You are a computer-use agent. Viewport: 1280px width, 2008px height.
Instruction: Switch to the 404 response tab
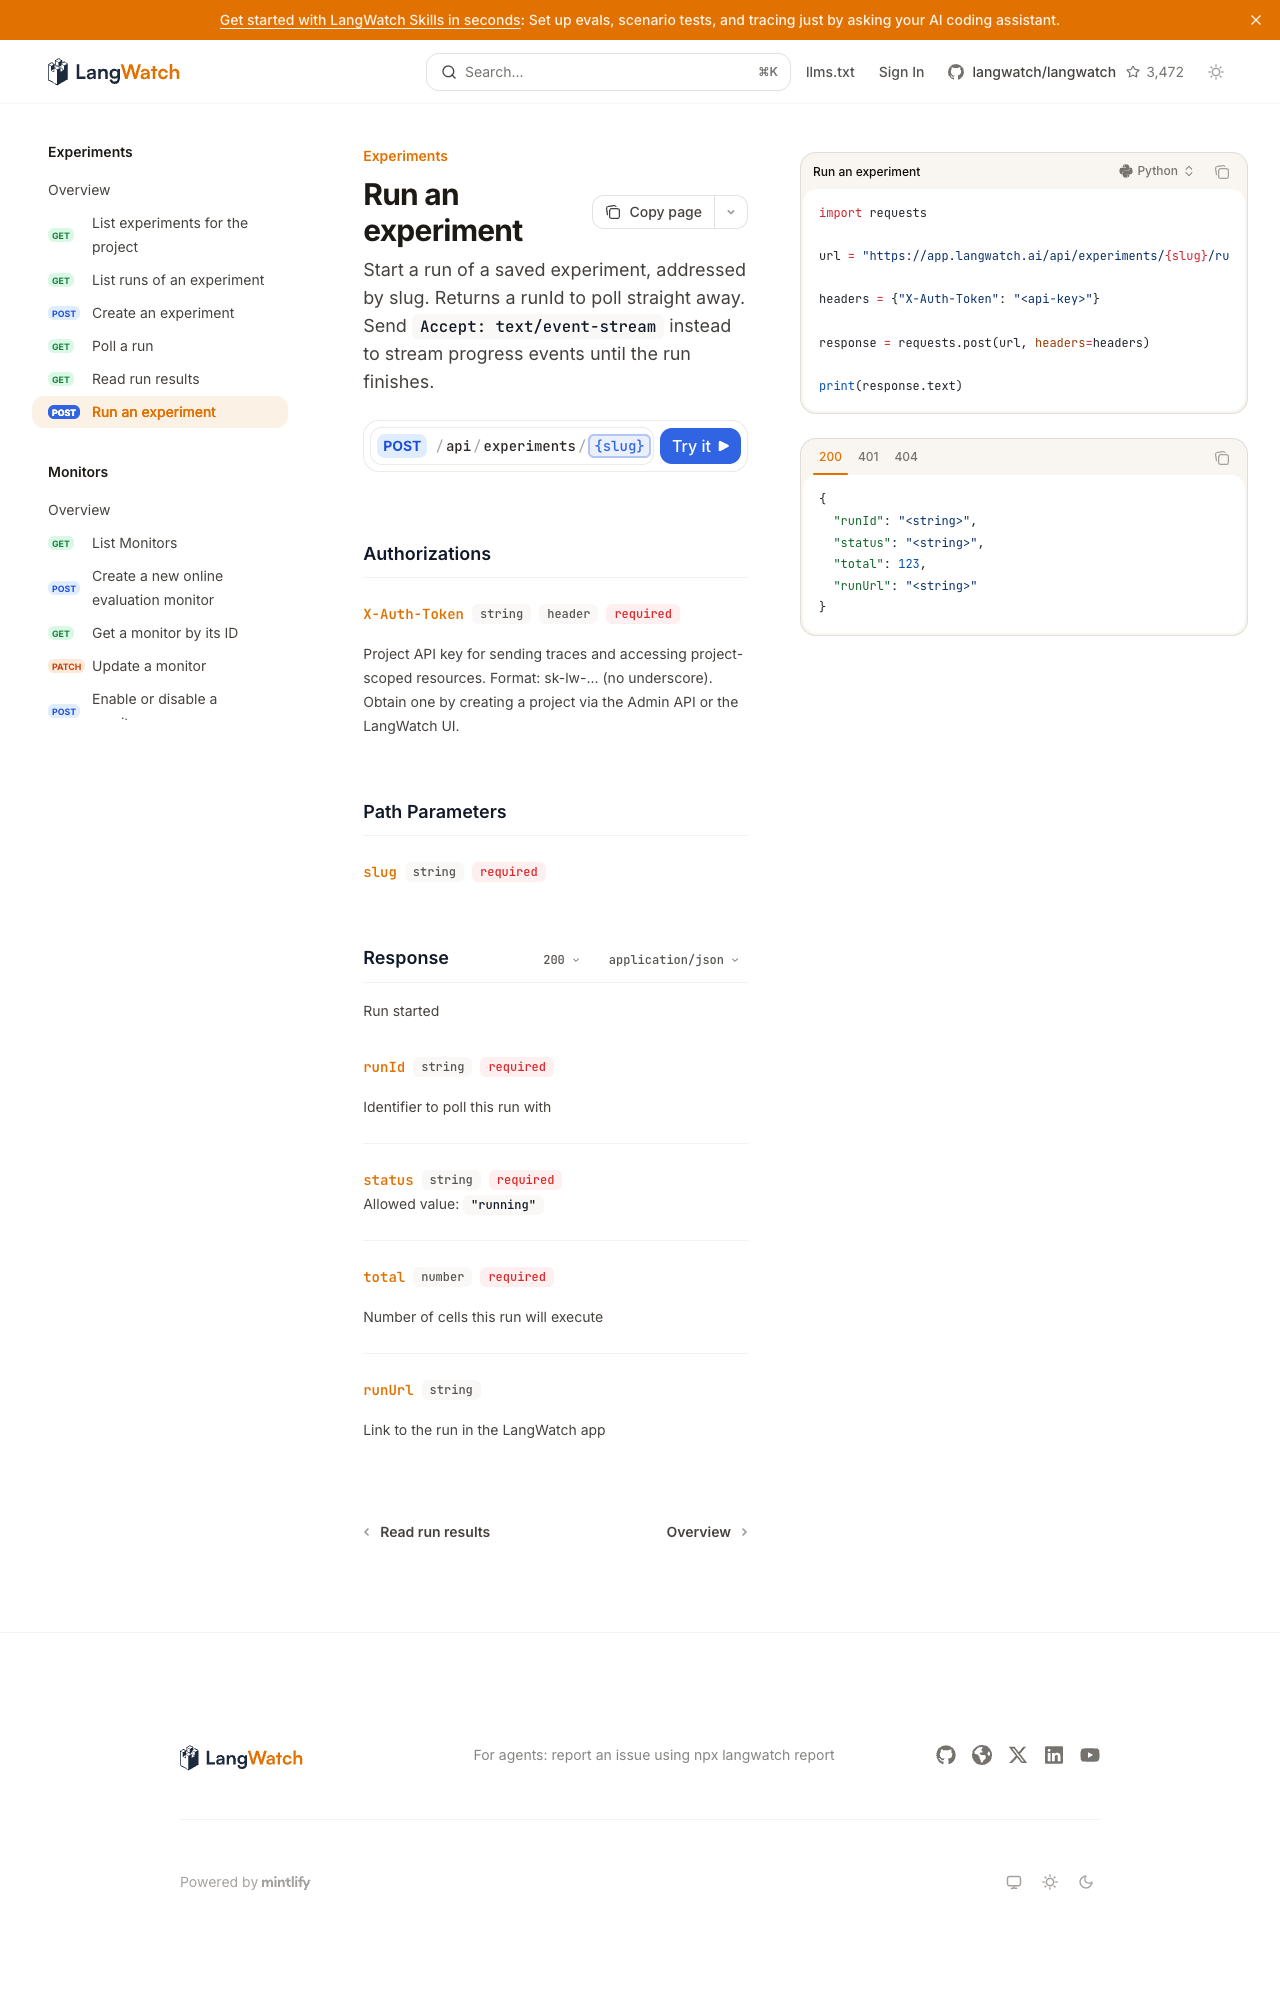pyautogui.click(x=906, y=457)
